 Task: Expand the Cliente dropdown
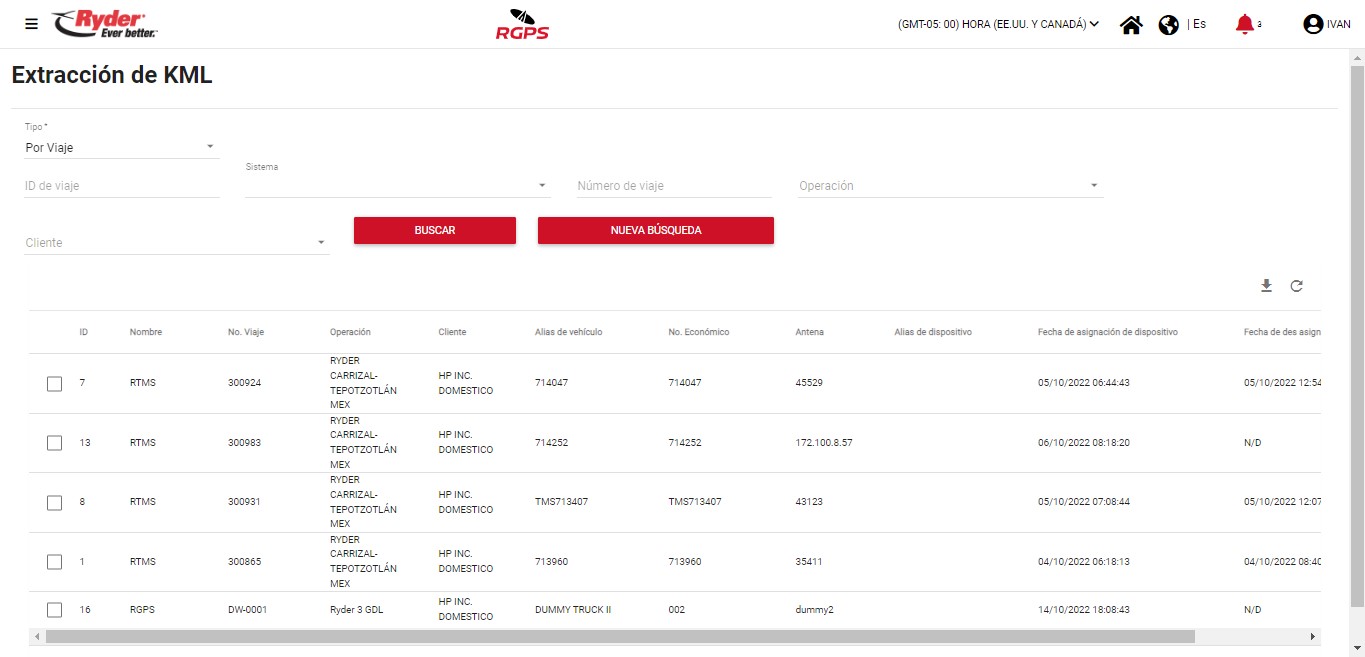coord(176,243)
